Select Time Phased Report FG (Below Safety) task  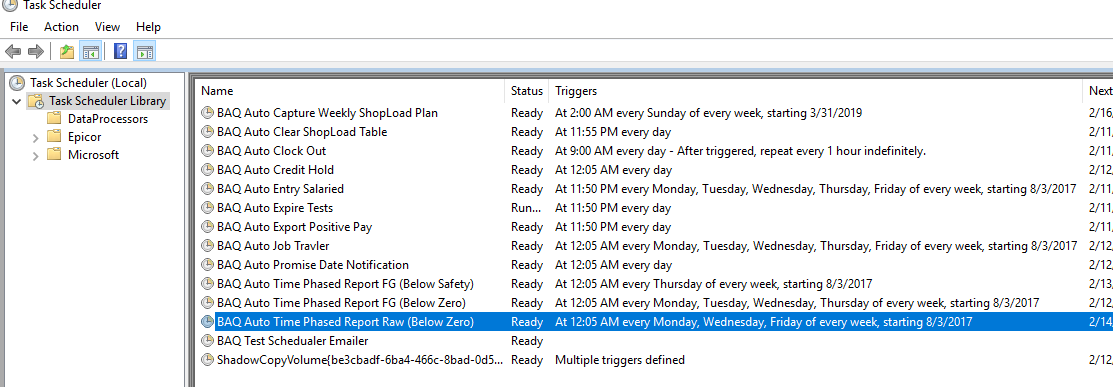[x=345, y=284]
